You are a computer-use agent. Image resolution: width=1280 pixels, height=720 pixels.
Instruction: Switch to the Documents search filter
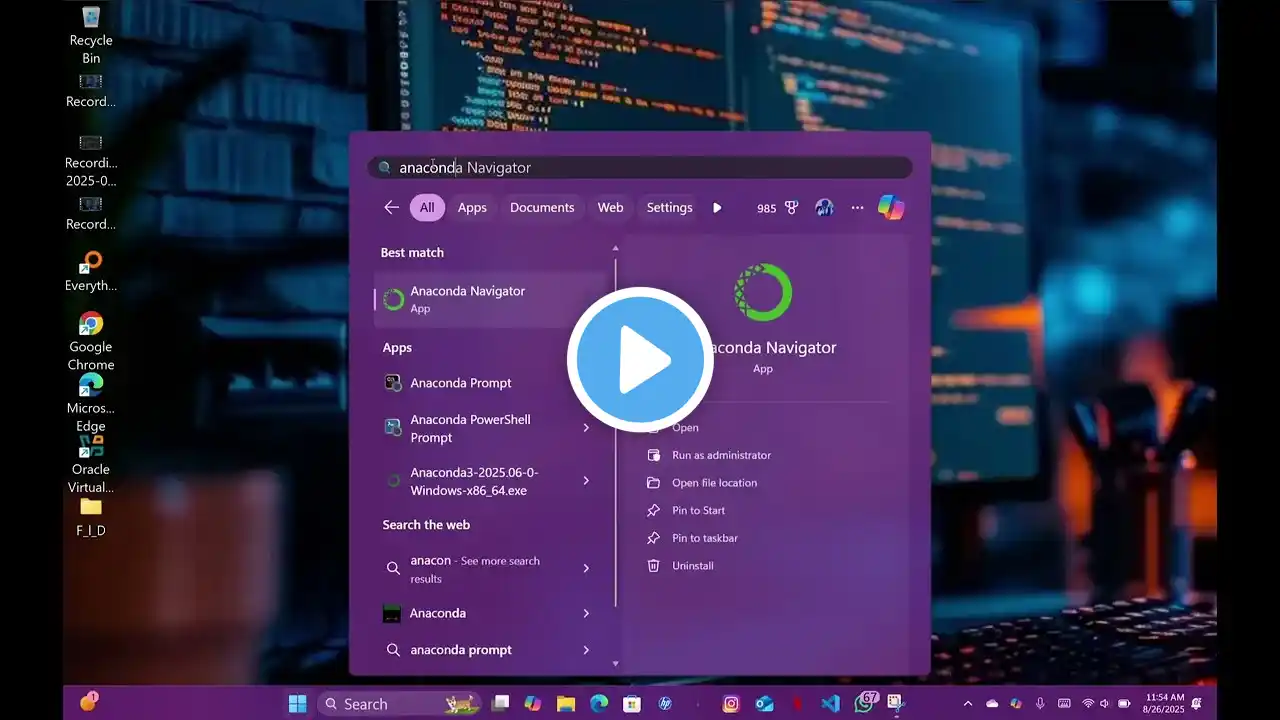pyautogui.click(x=542, y=207)
